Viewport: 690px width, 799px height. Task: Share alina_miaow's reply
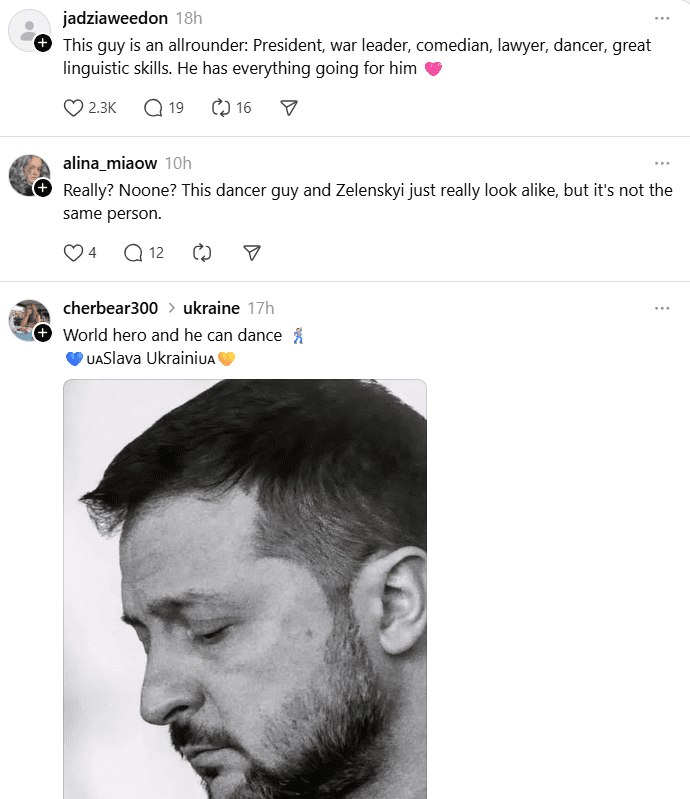252,253
